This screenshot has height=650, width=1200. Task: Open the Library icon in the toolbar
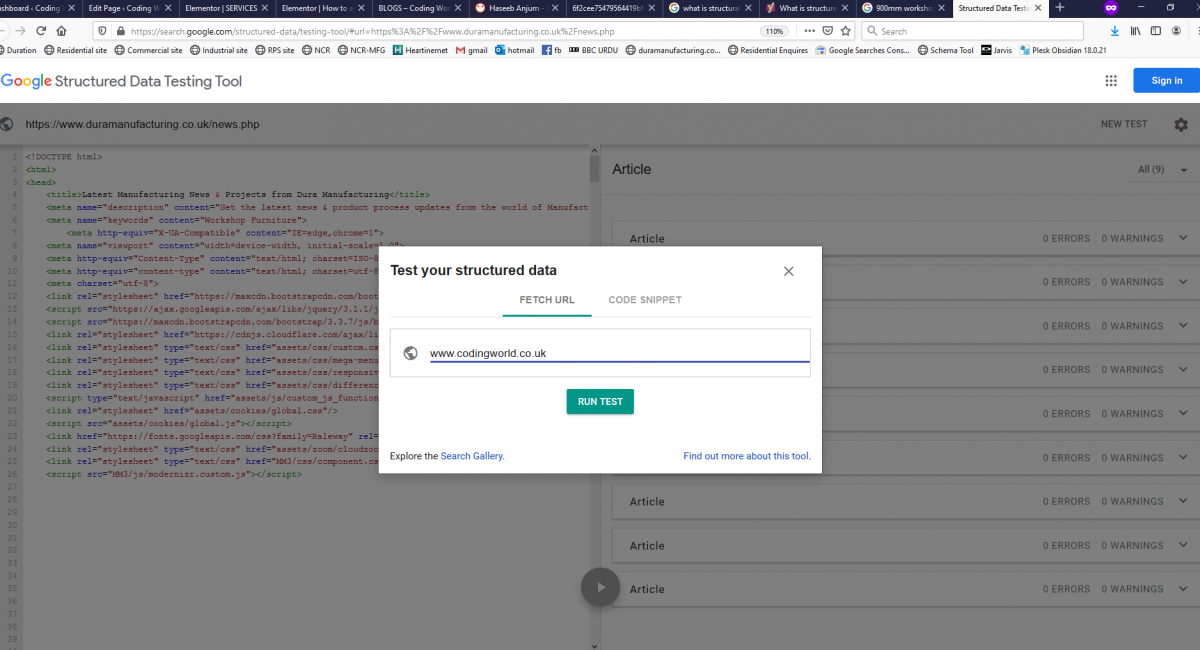[x=1137, y=31]
